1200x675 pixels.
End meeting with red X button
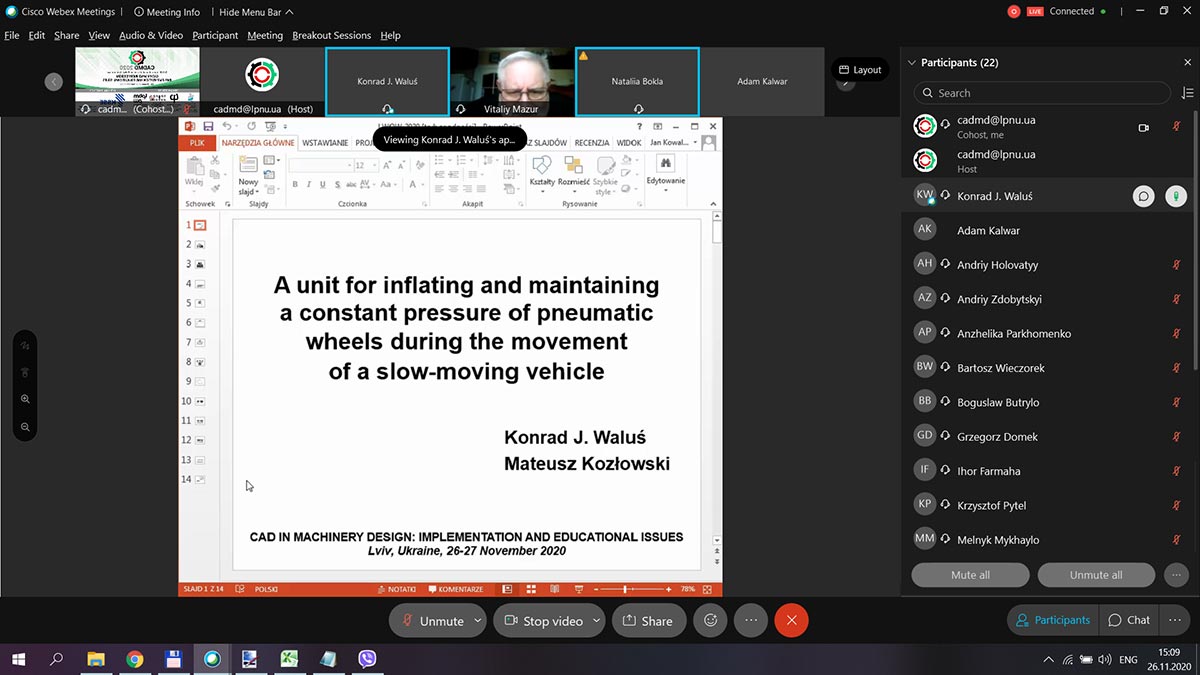coord(791,620)
